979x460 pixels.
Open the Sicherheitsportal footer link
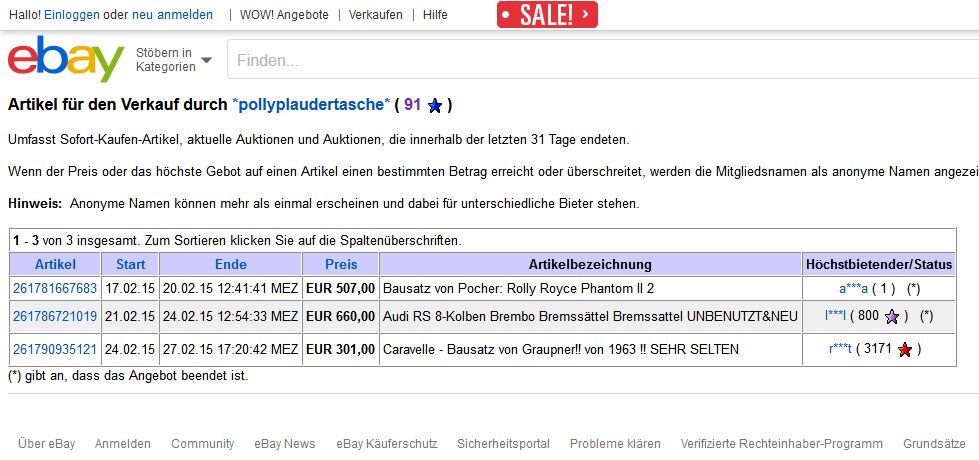(x=503, y=444)
